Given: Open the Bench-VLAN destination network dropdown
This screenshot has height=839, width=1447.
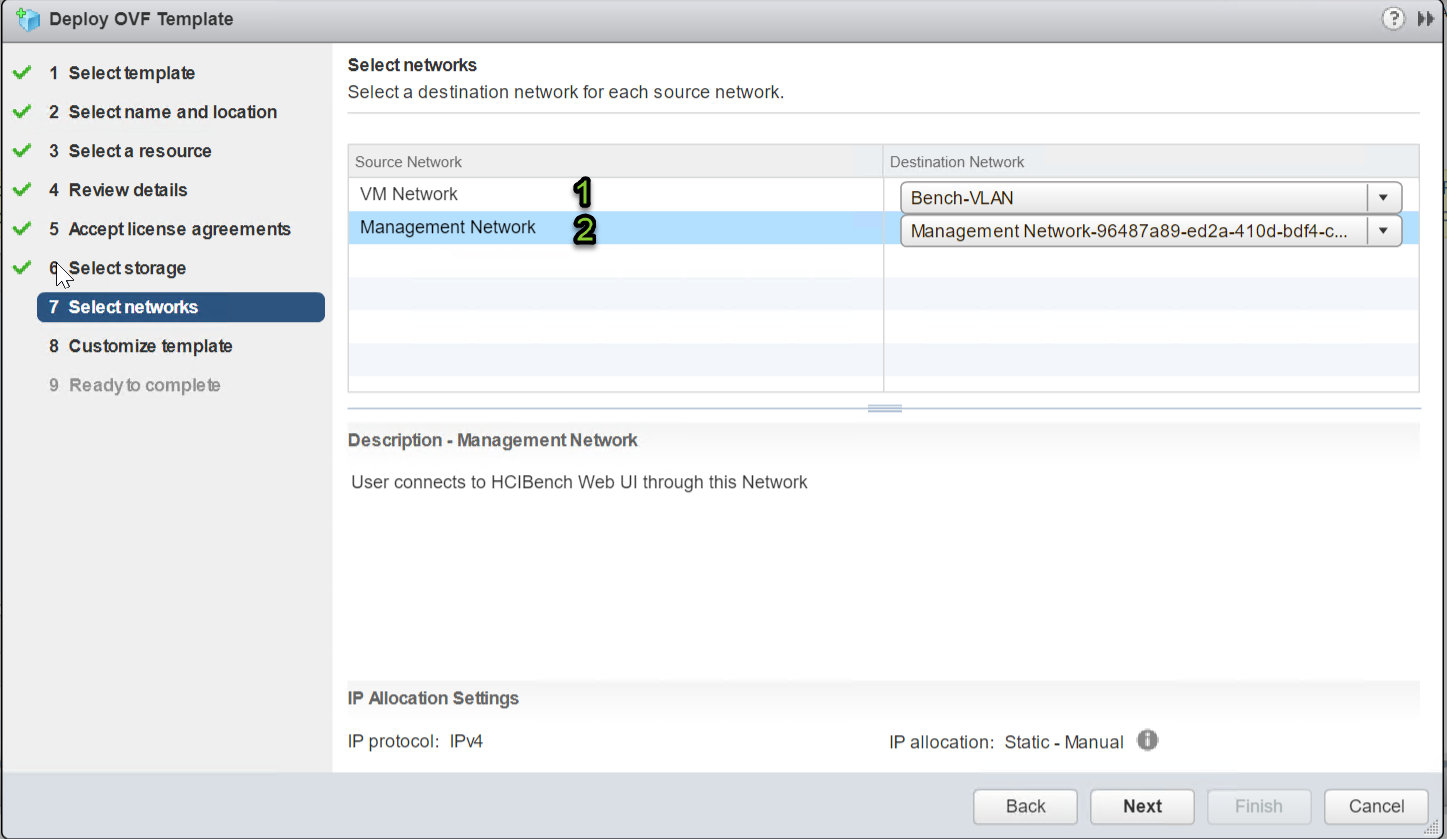Looking at the screenshot, I should coord(1384,197).
